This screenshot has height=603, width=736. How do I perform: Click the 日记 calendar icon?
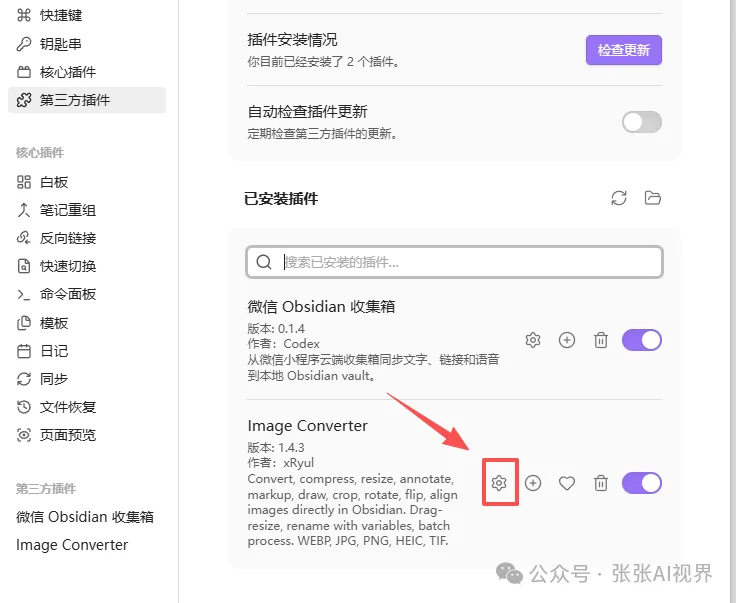24,351
